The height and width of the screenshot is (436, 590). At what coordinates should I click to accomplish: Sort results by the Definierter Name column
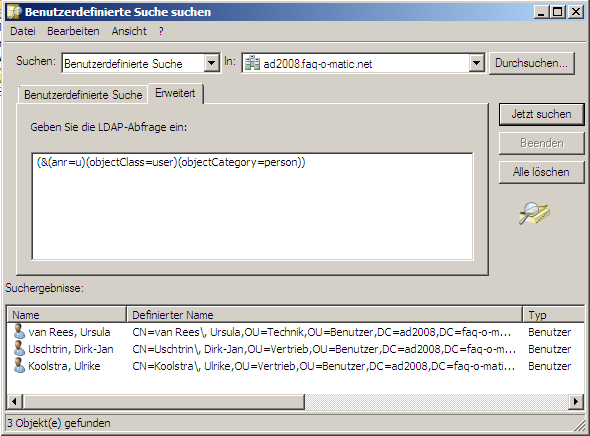[324, 314]
